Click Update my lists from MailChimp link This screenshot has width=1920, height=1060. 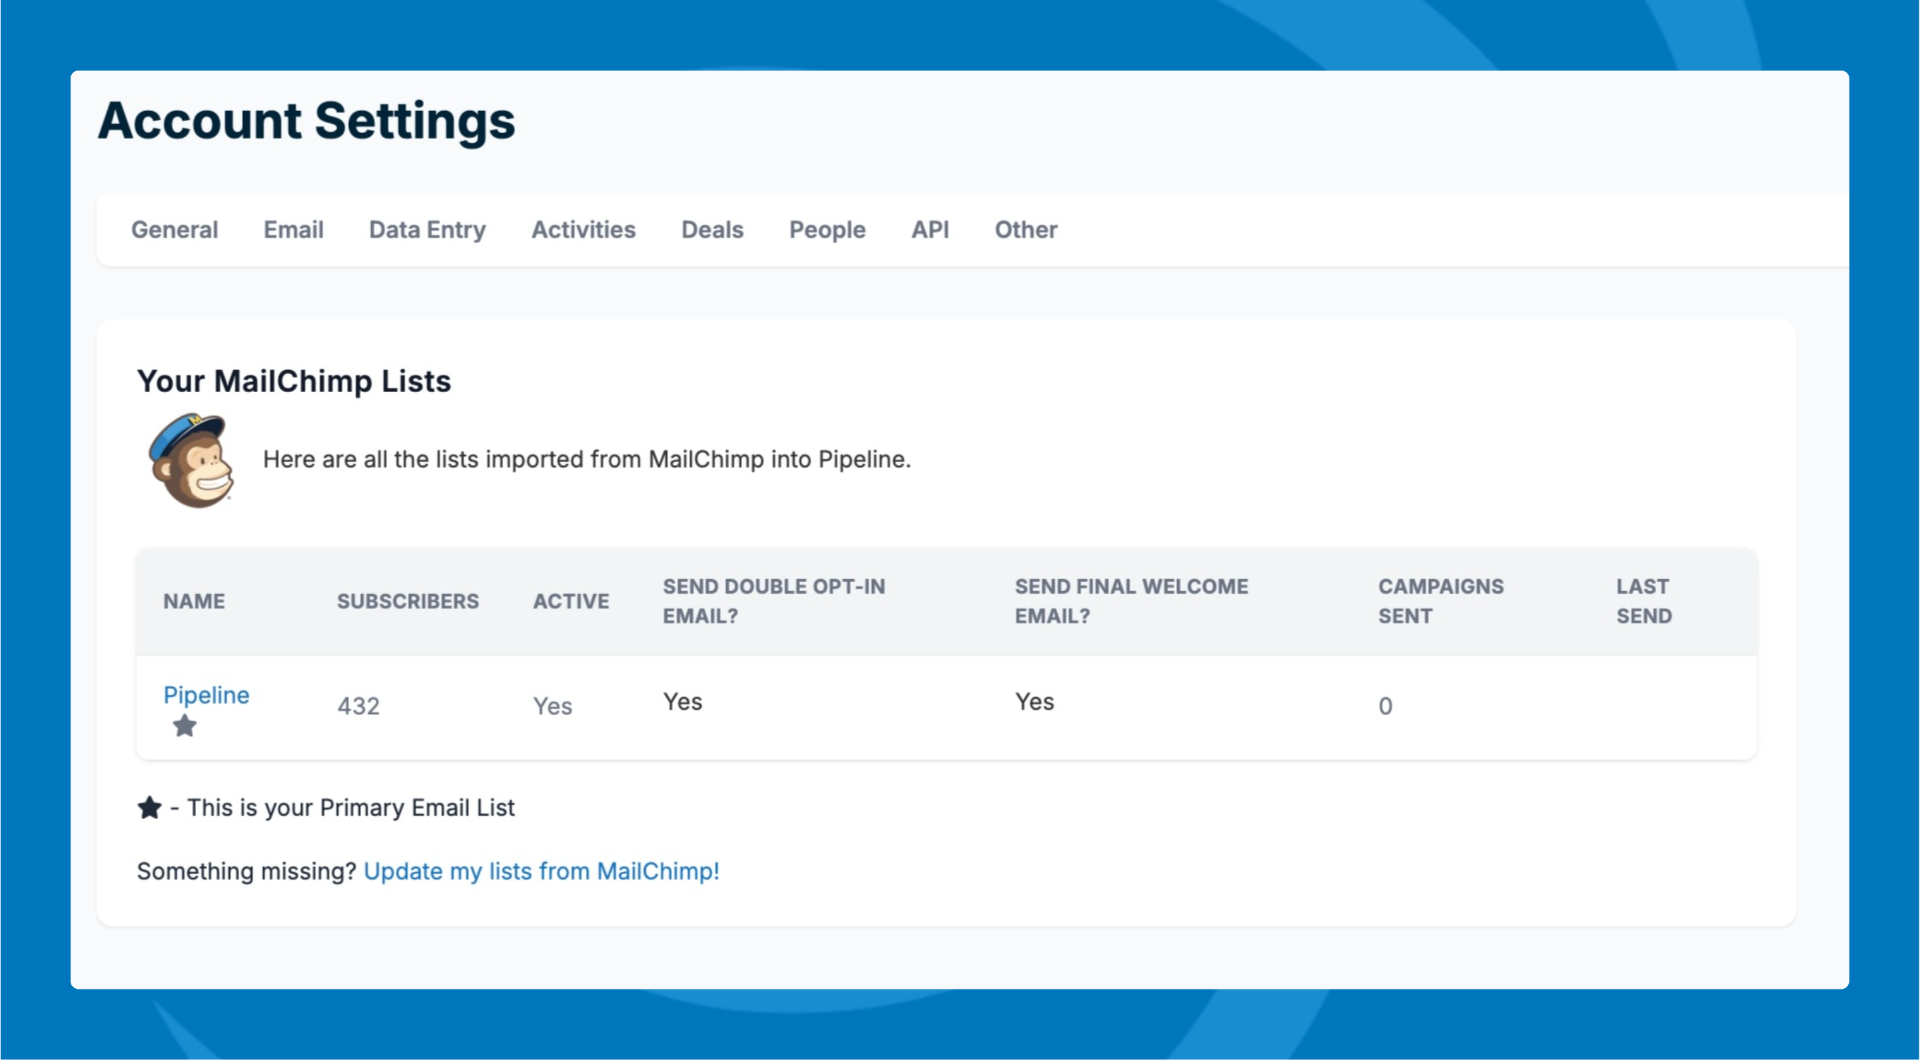coord(541,871)
